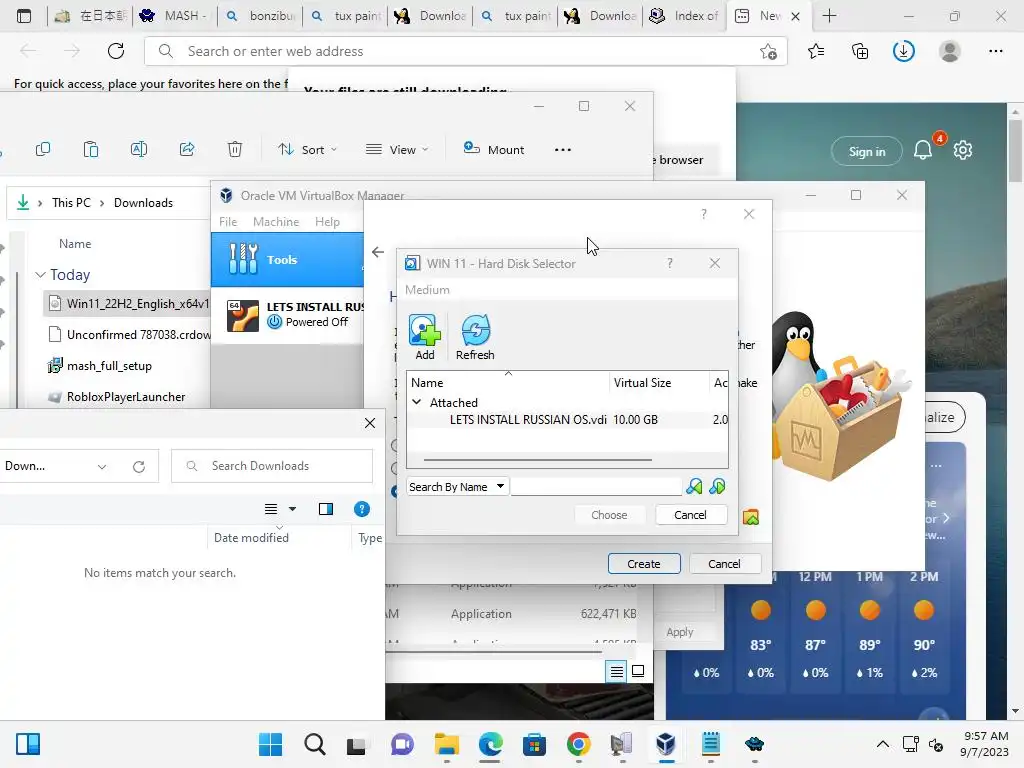1024x768 pixels.
Task: Click Sign in button on new tab page
Action: [867, 152]
